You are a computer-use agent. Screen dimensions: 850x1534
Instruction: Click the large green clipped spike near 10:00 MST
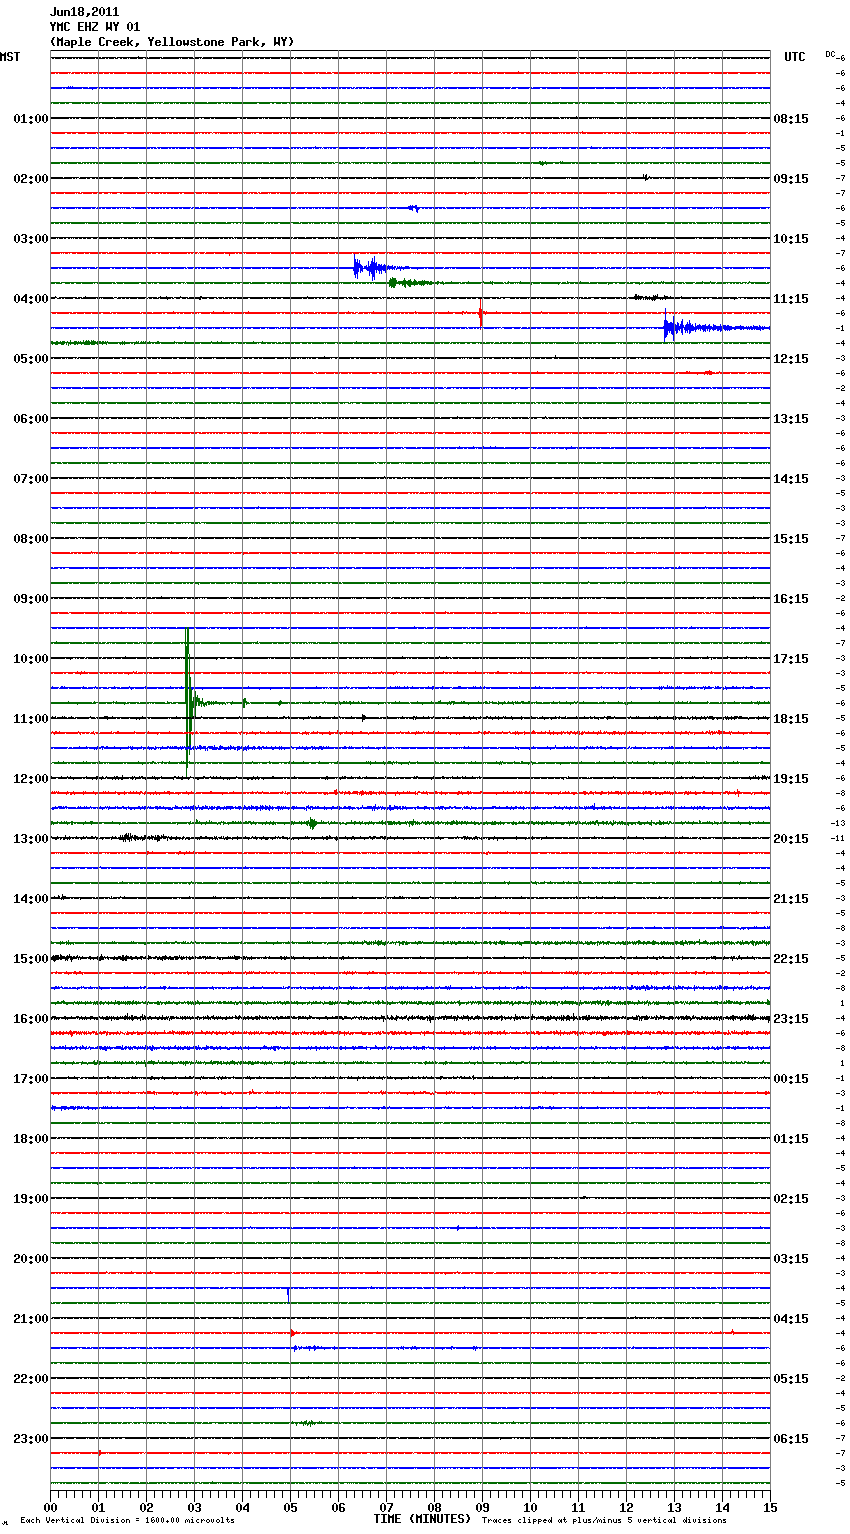pyautogui.click(x=187, y=703)
